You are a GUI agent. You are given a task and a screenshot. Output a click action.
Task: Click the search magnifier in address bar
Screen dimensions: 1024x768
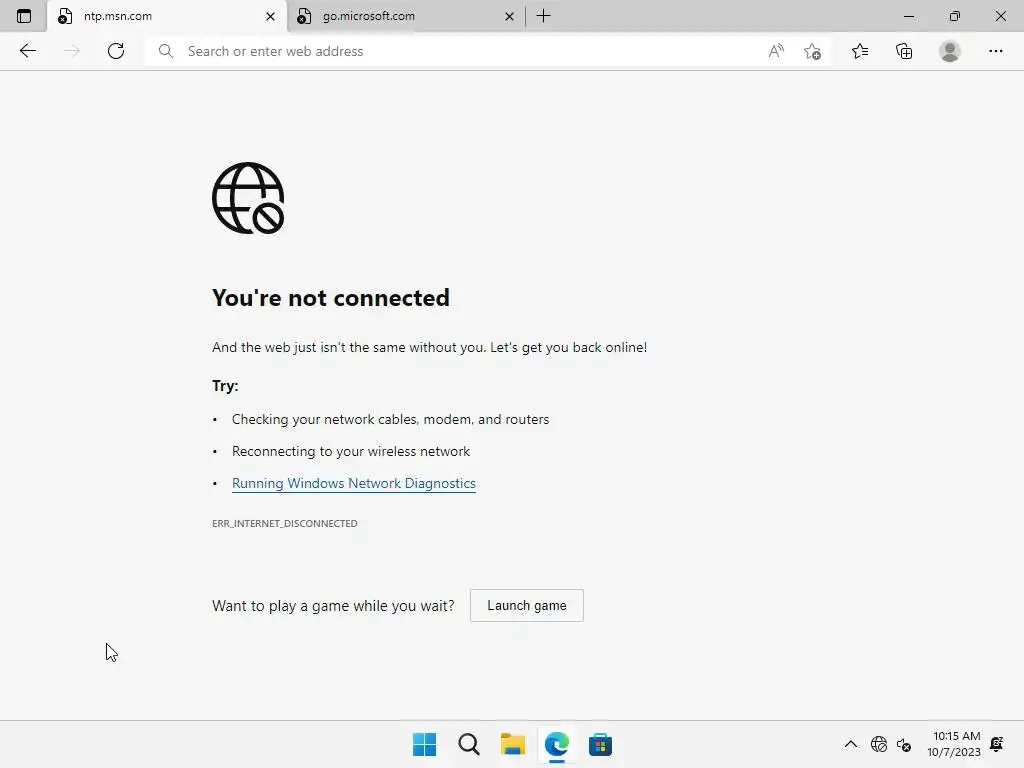pyautogui.click(x=166, y=51)
